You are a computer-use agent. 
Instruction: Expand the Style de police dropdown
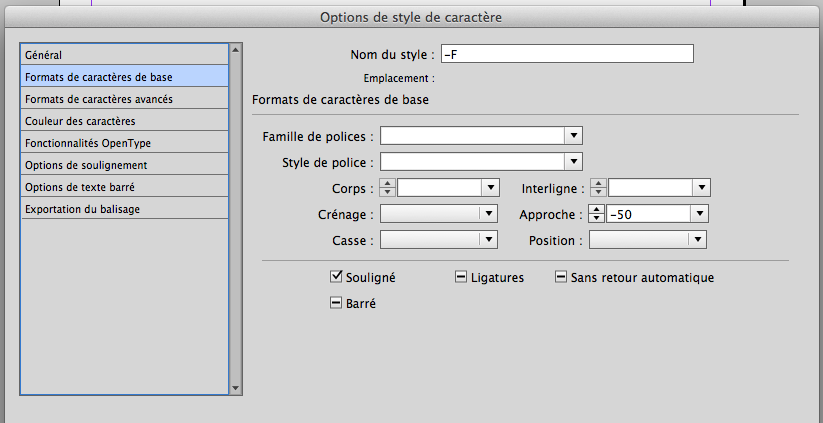[x=573, y=162]
